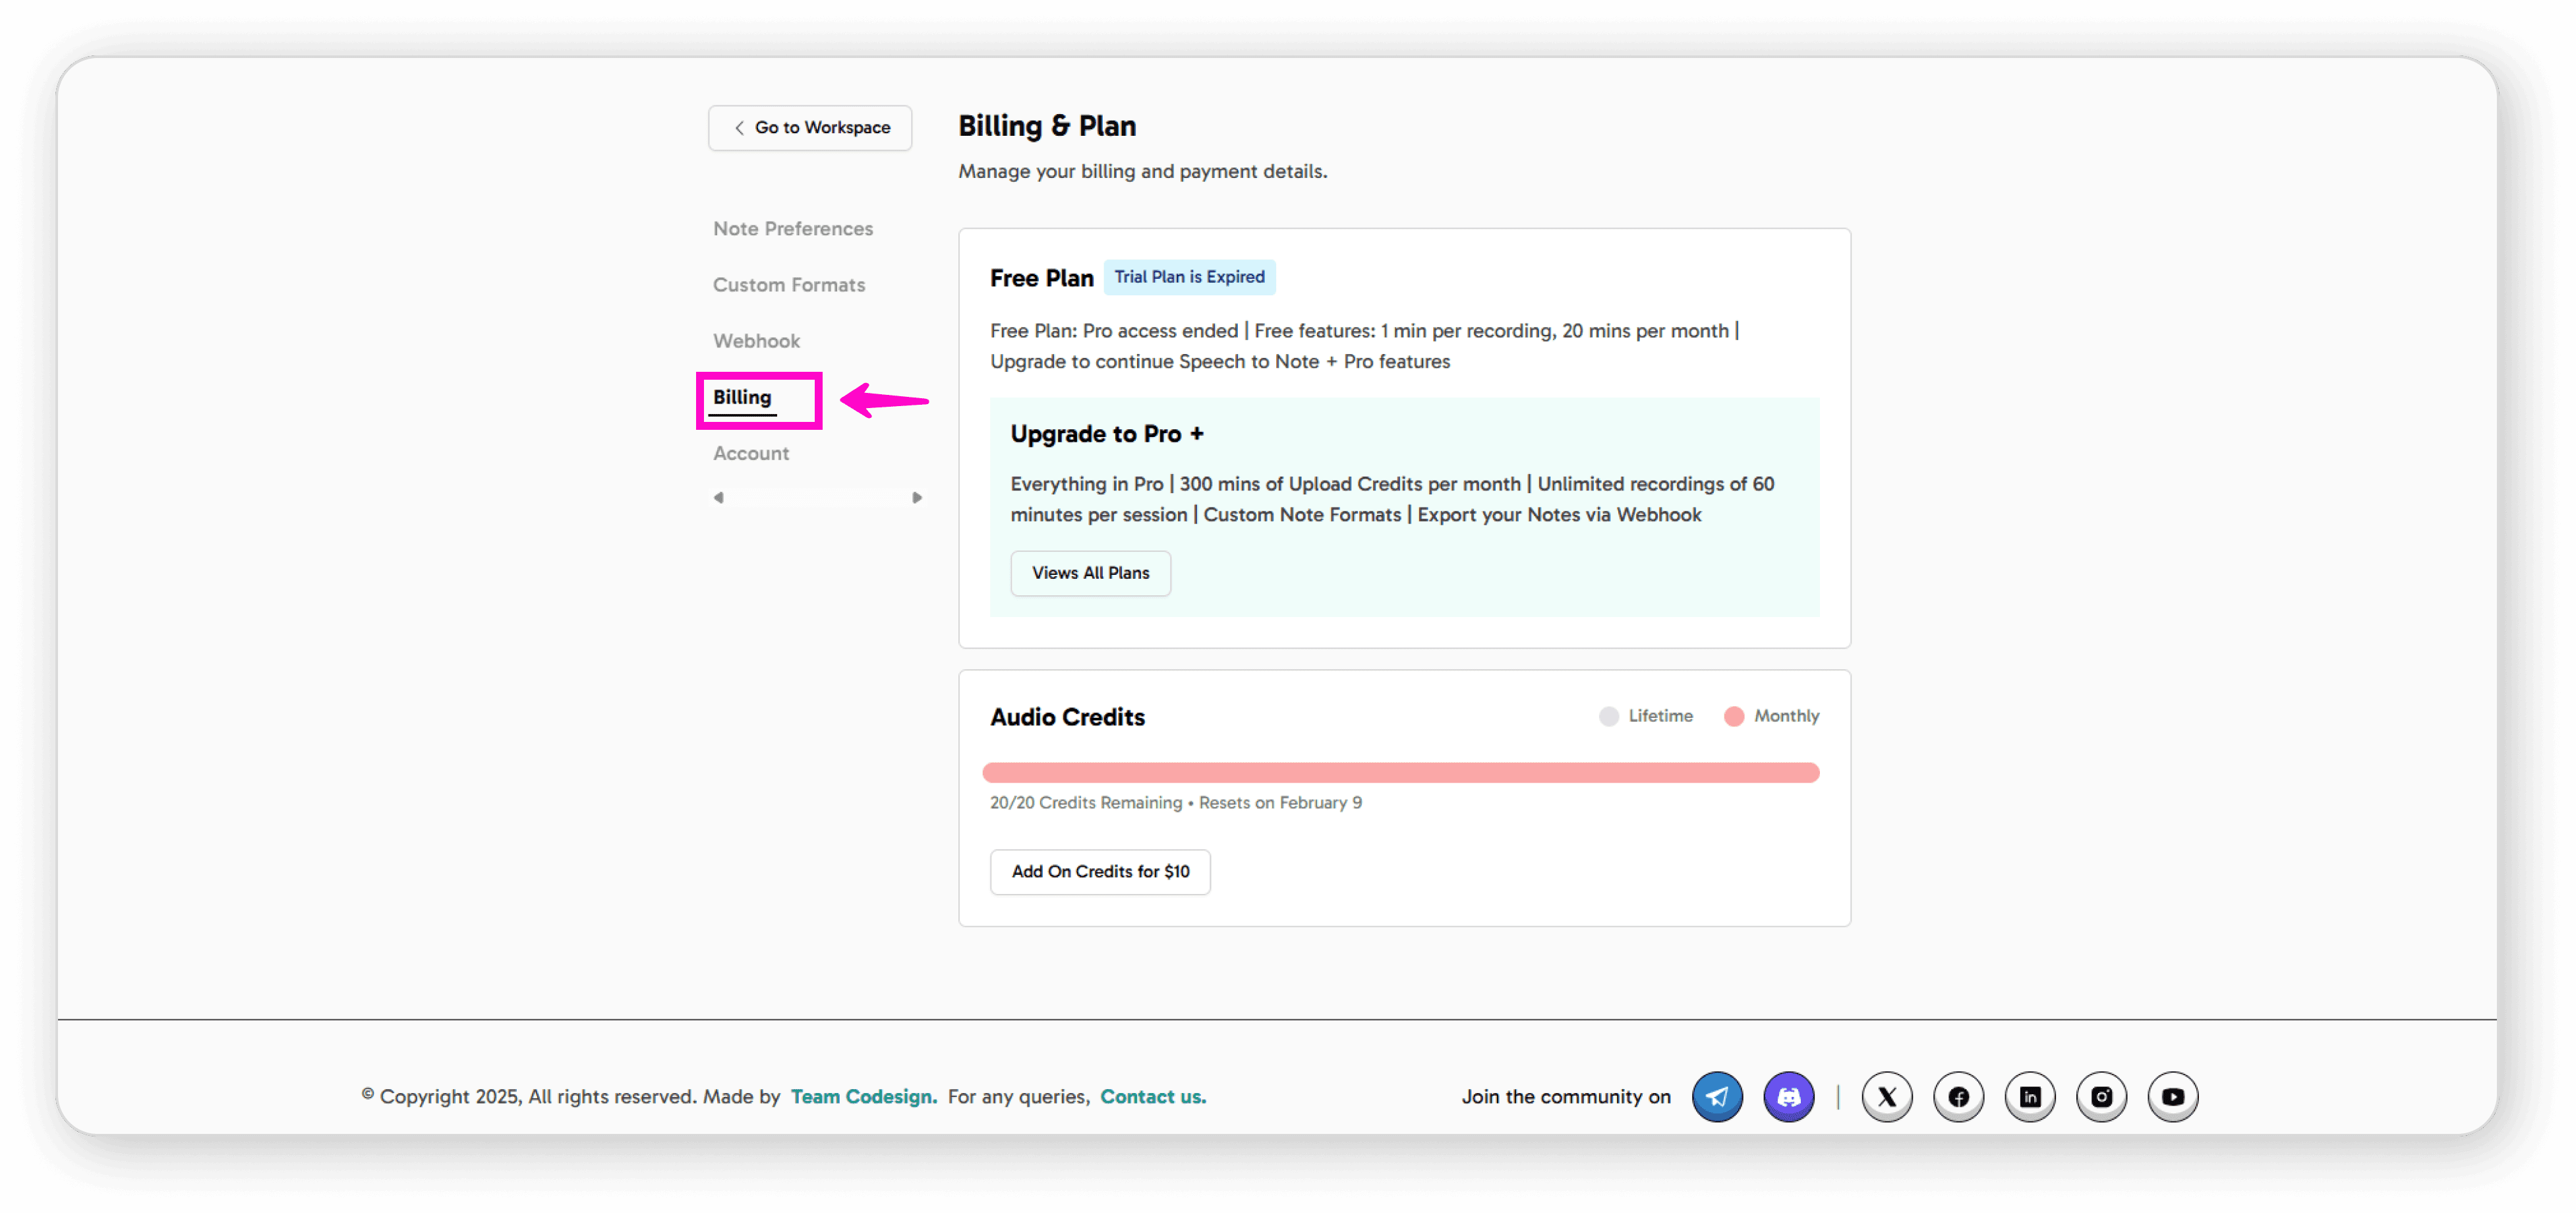Select the Lifetime audio credits option
The width and height of the screenshot is (2576, 1213).
tap(1645, 716)
